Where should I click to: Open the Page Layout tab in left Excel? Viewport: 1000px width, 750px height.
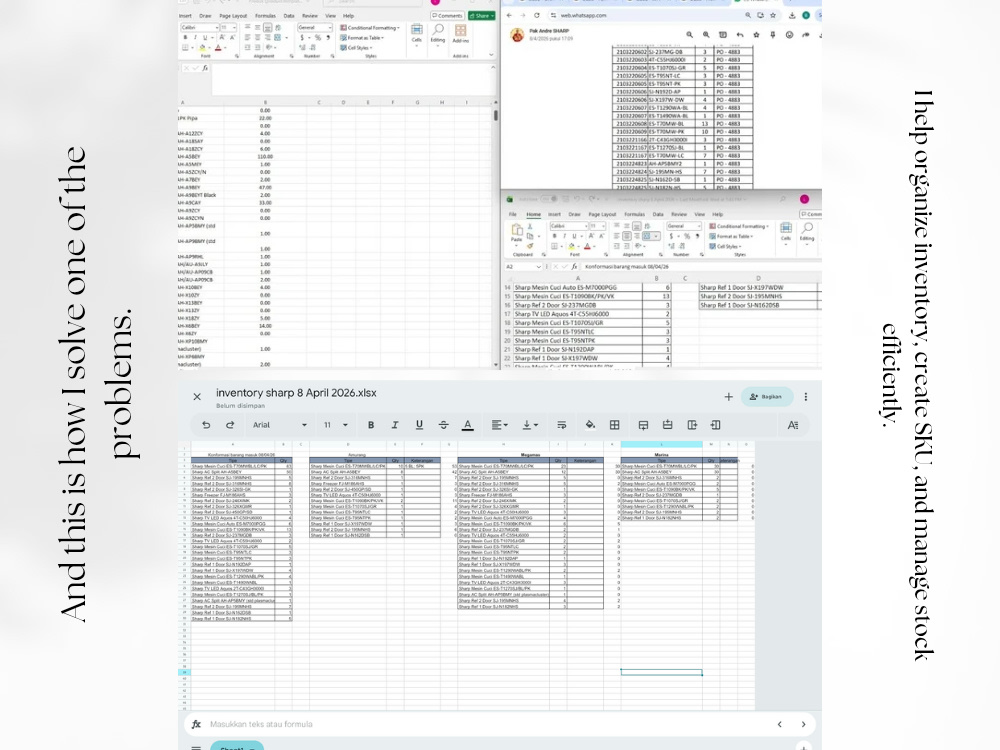pos(233,16)
